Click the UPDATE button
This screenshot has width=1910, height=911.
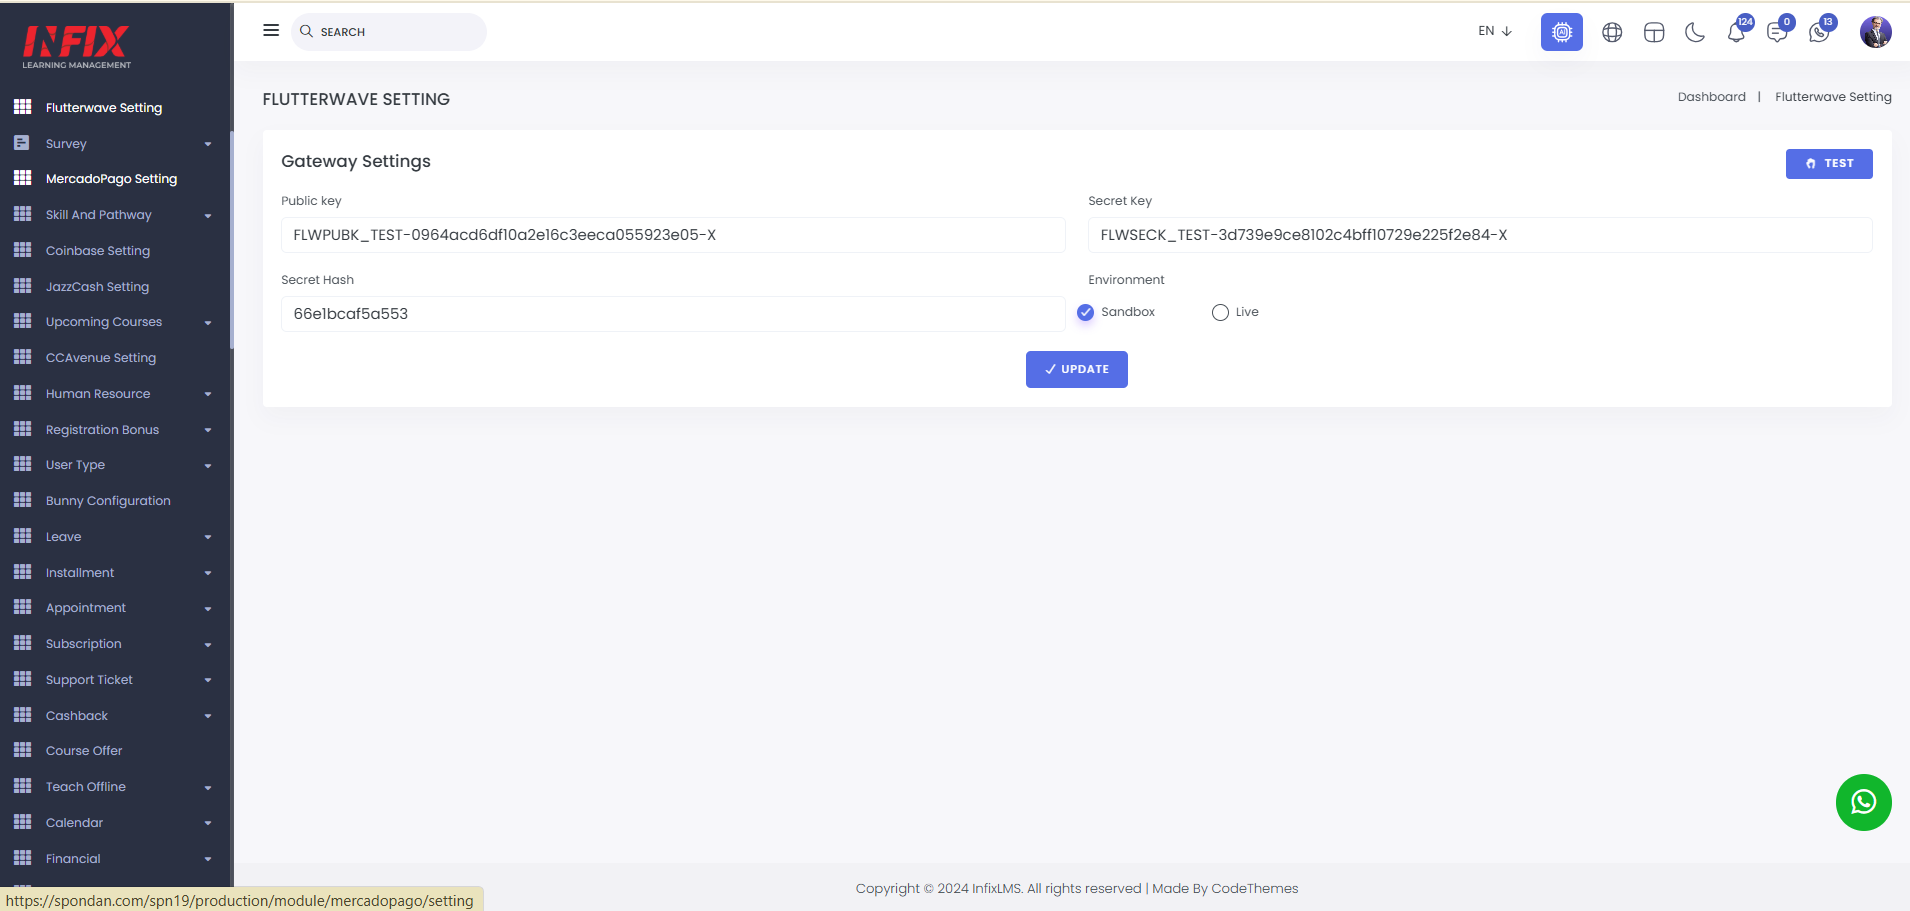coord(1077,369)
